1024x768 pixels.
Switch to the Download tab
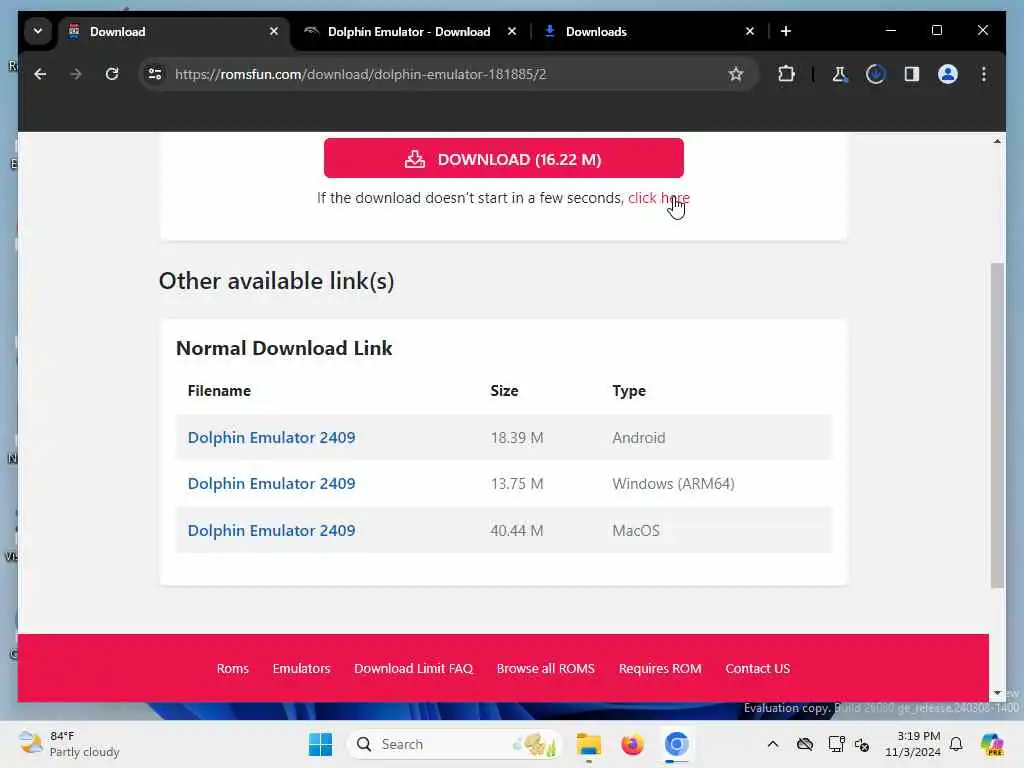(x=172, y=31)
